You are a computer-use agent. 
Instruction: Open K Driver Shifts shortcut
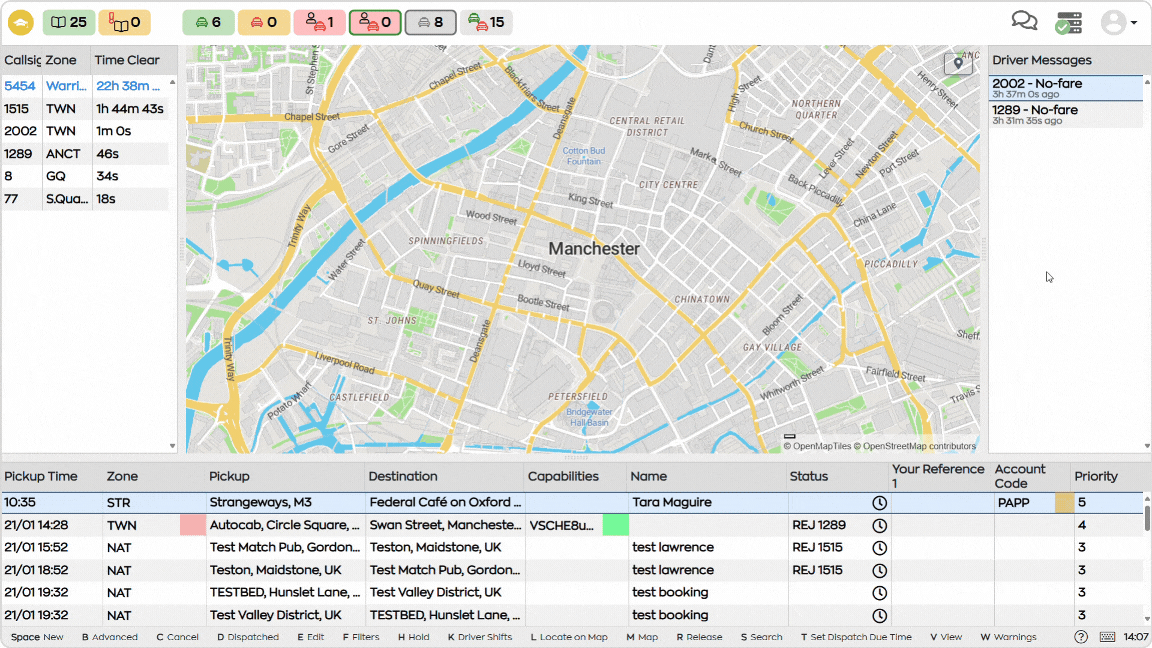(480, 637)
